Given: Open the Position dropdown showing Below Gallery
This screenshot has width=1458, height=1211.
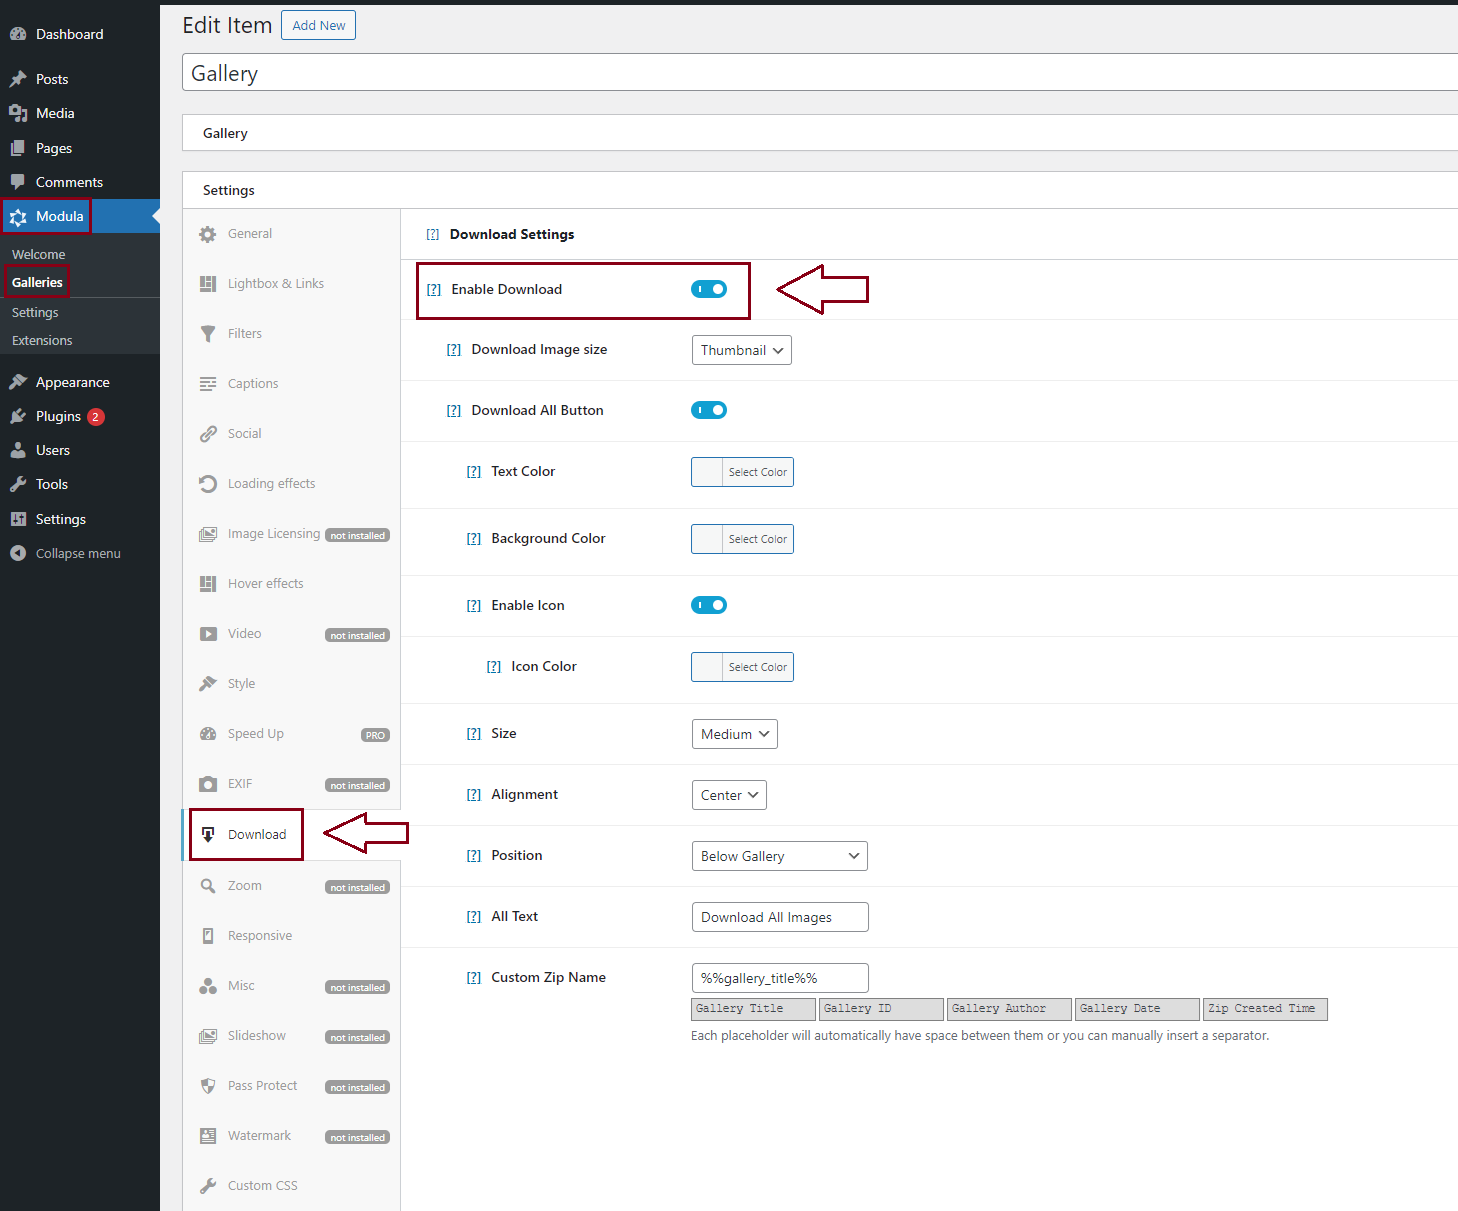Looking at the screenshot, I should [x=779, y=856].
